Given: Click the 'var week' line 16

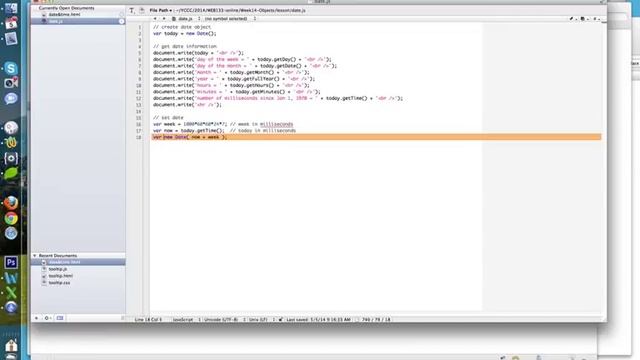Looking at the screenshot, I should point(223,124).
